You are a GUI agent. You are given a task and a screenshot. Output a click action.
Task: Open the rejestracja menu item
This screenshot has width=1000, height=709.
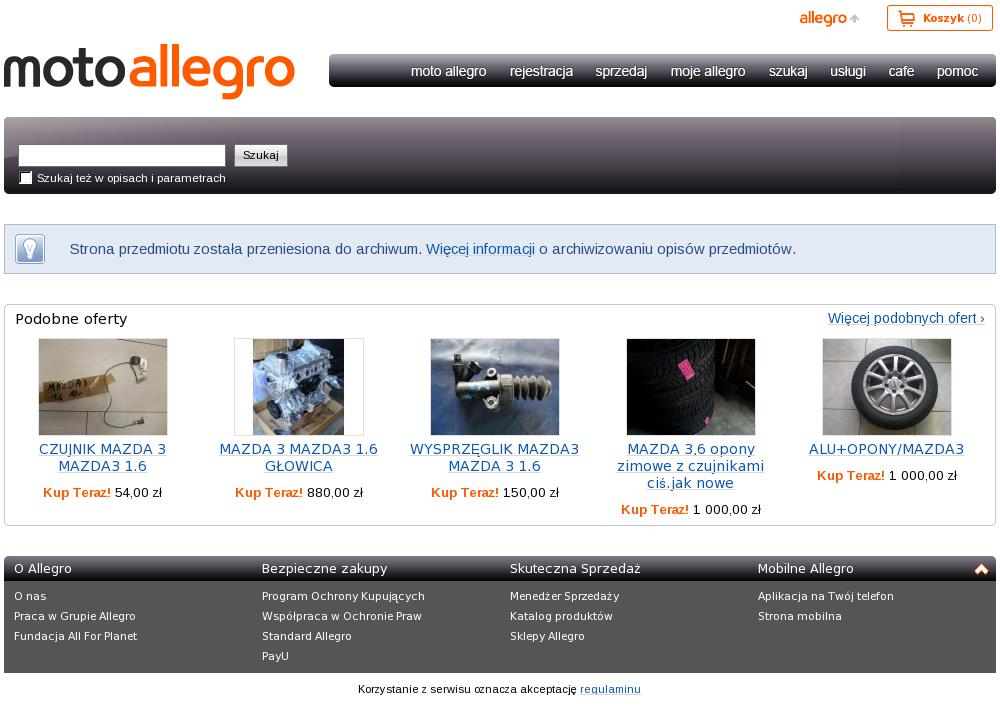click(x=541, y=71)
